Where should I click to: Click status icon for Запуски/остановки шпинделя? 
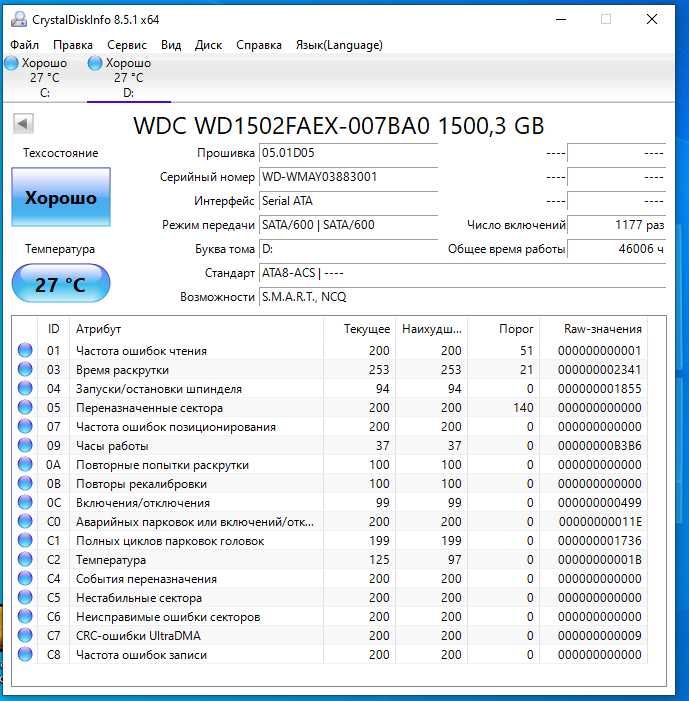(25, 389)
